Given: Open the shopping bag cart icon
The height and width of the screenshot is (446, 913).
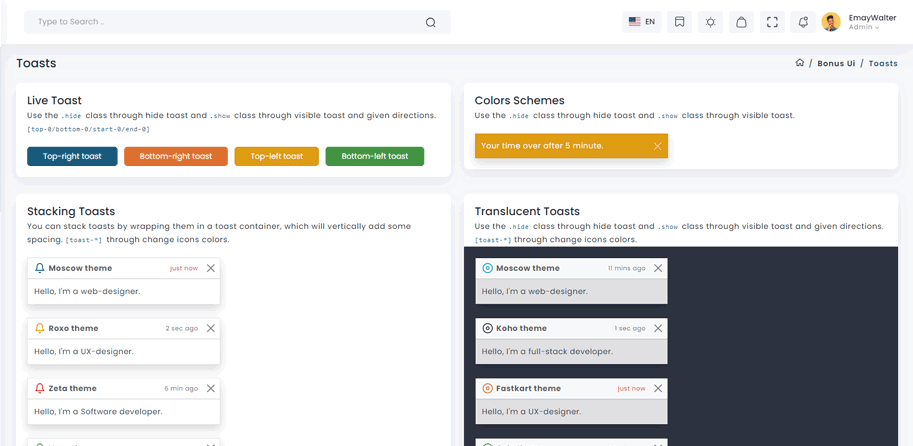Looking at the screenshot, I should [741, 22].
